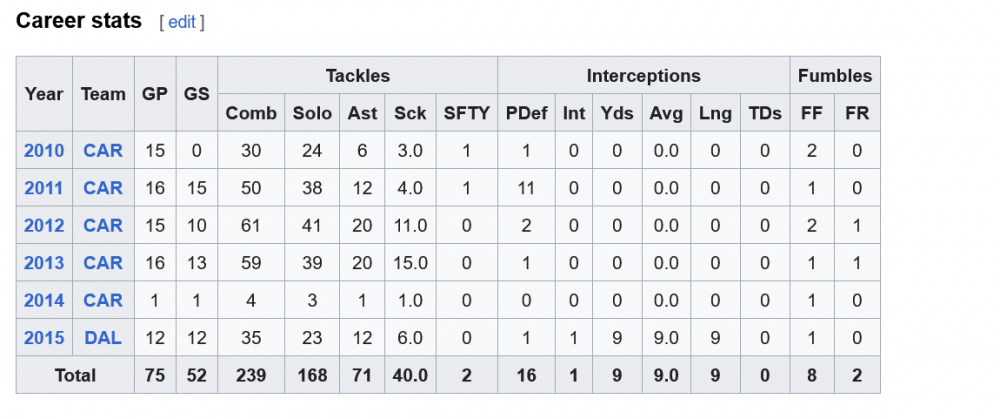Click the CAR team link in the 2012 row
This screenshot has width=1000, height=419.
[x=103, y=225]
